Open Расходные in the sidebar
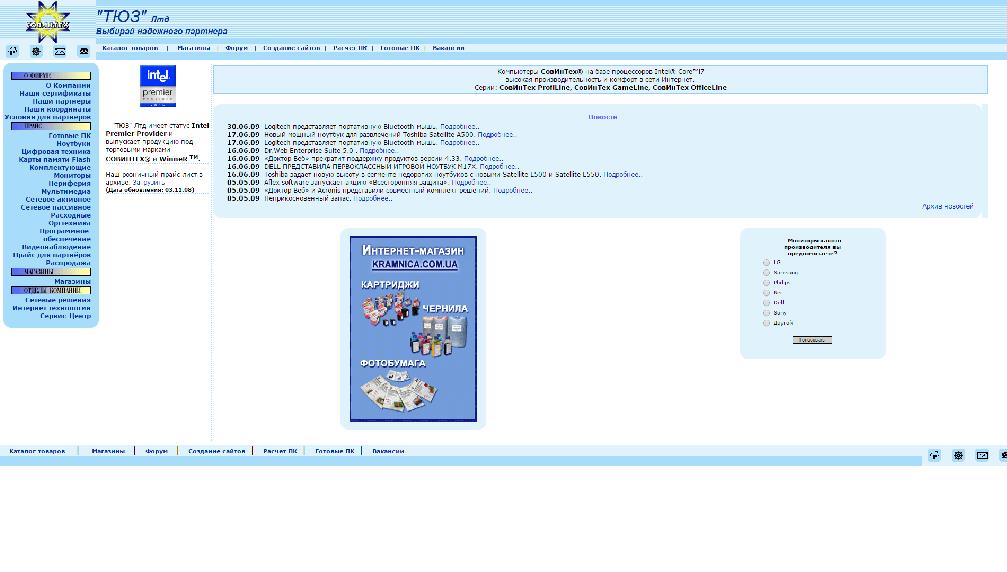Image resolution: width=1007 pixels, height=572 pixels. (x=70, y=216)
